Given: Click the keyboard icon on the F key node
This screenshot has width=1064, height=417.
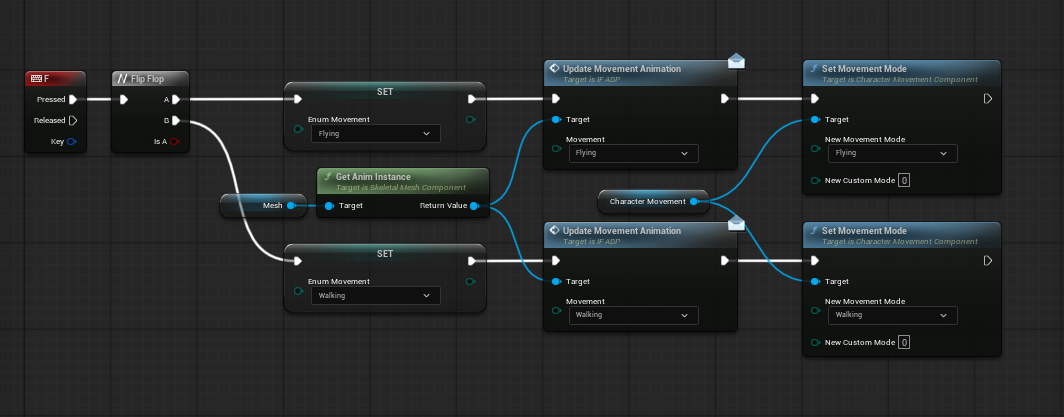Looking at the screenshot, I should pos(36,78).
